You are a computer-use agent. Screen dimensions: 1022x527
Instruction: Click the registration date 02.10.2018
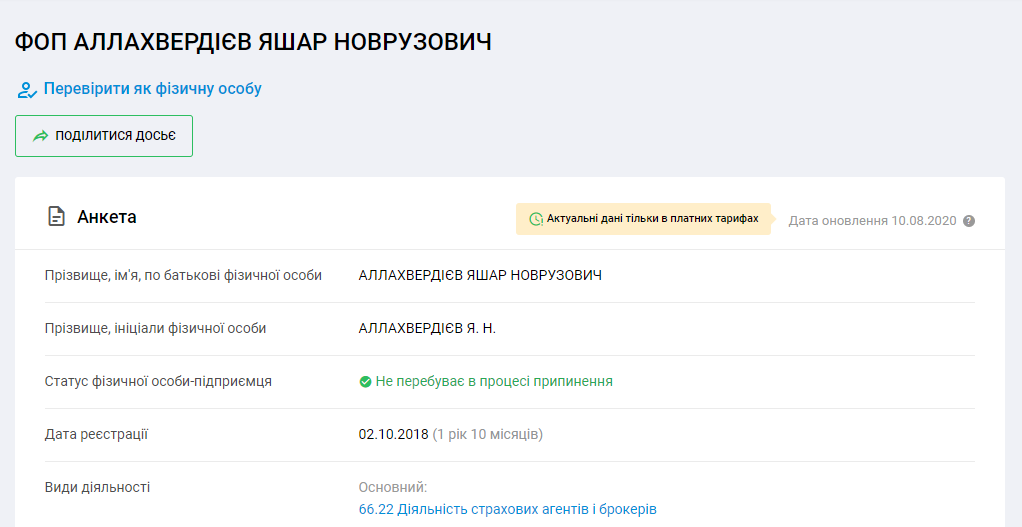click(393, 434)
